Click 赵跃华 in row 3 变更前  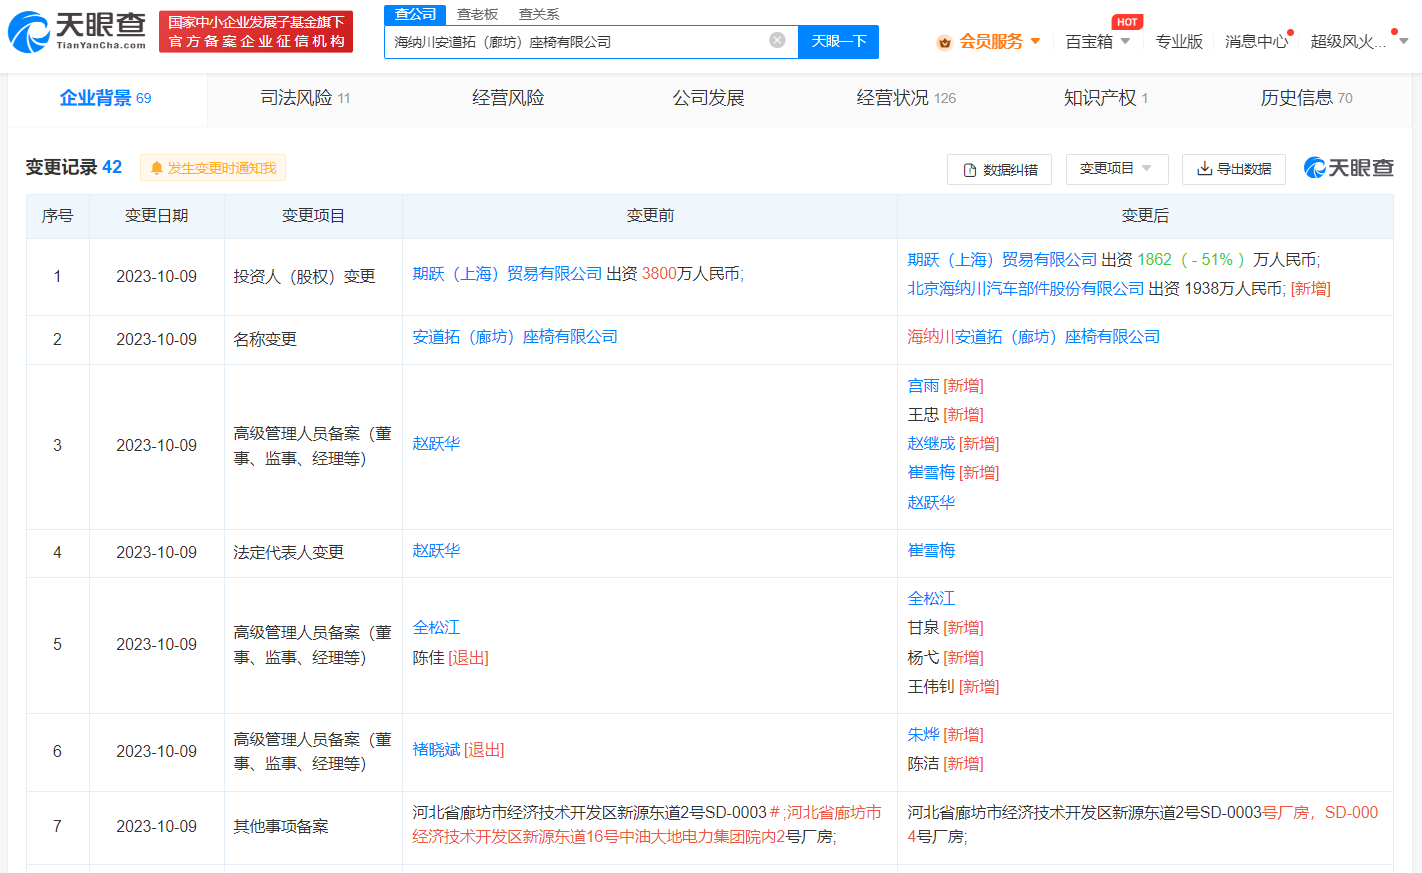pyautogui.click(x=436, y=444)
